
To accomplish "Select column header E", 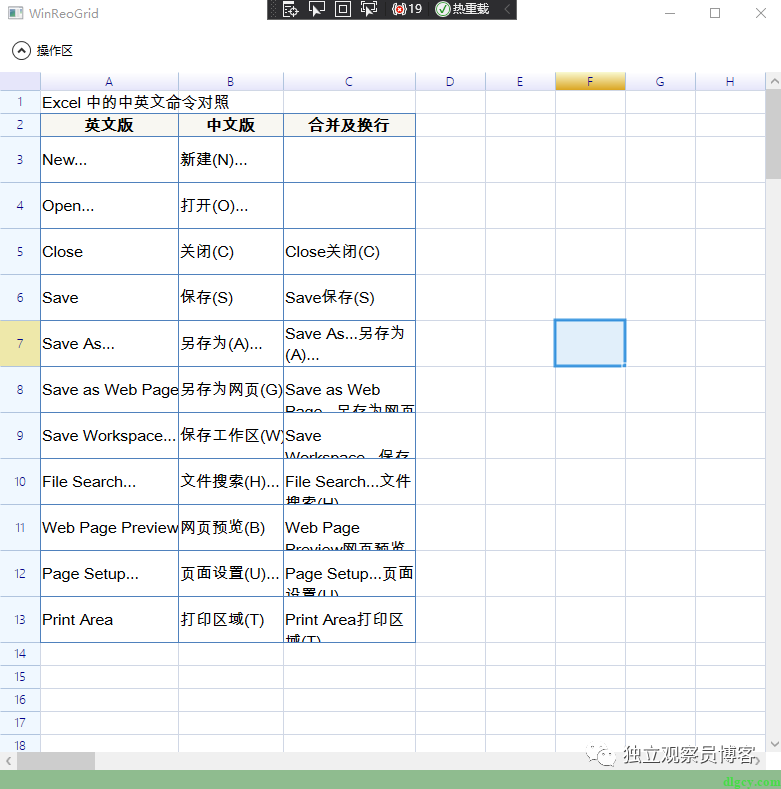I will (520, 82).
